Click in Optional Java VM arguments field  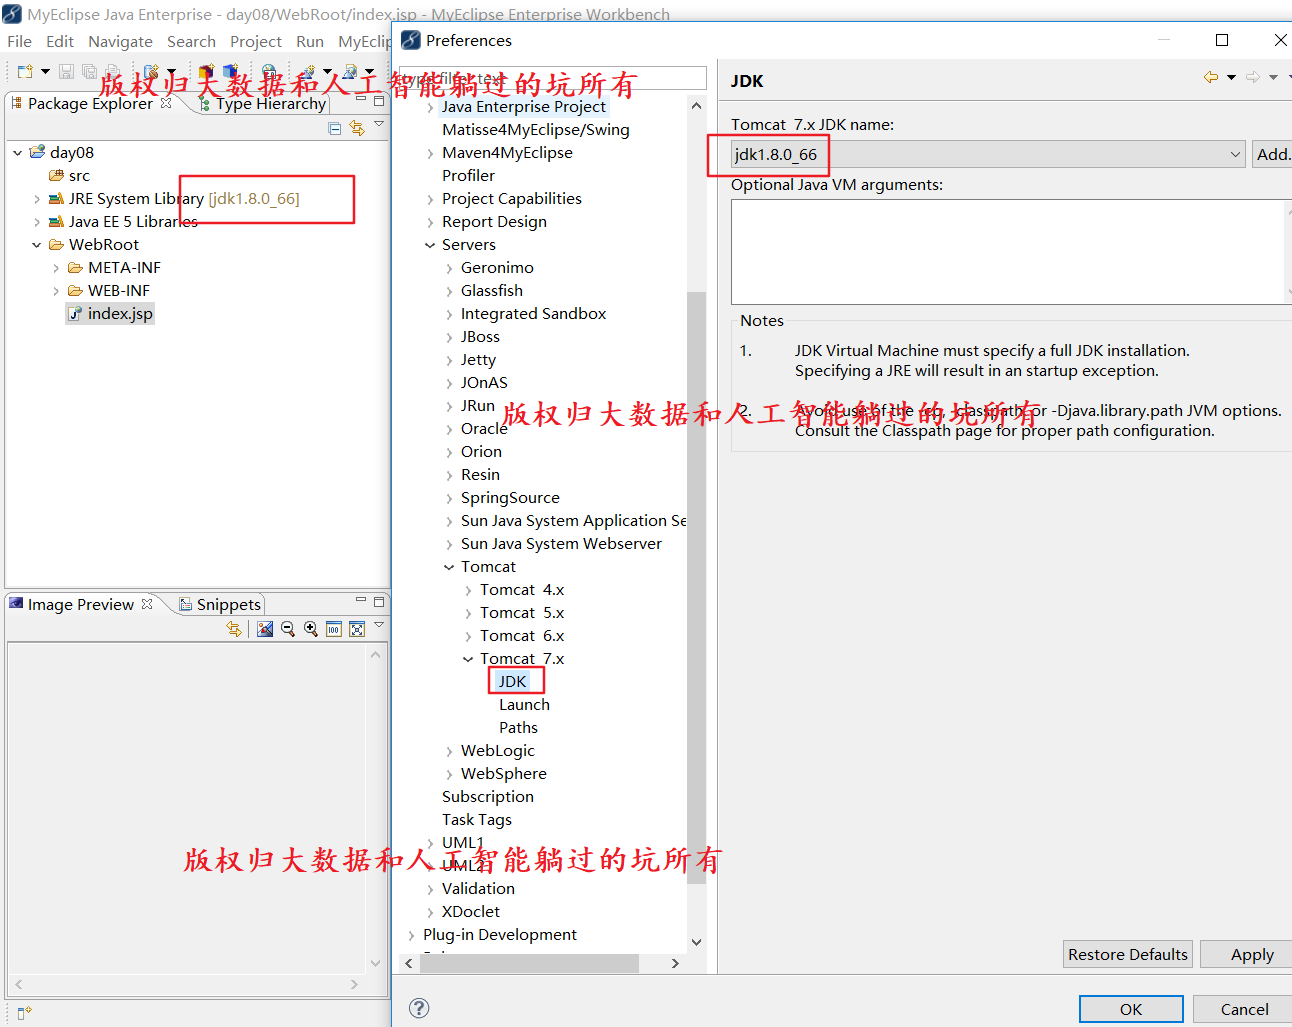coord(1007,251)
